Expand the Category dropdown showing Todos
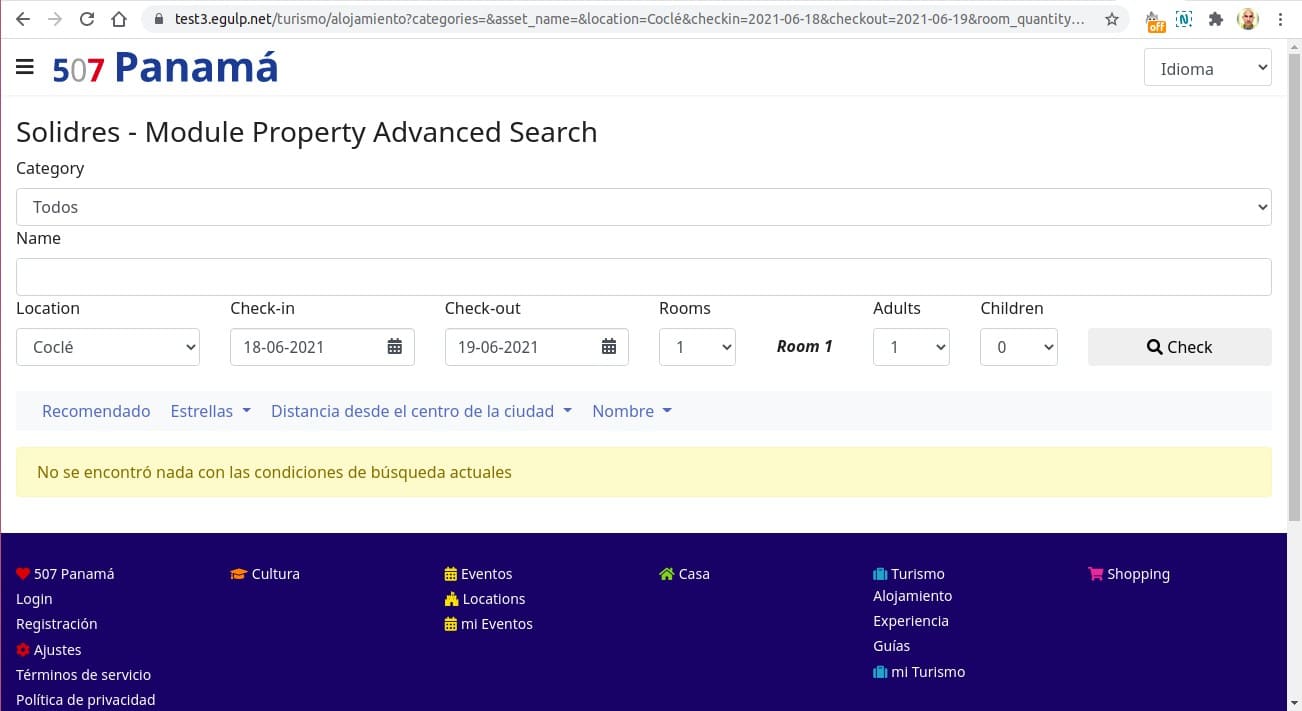The height and width of the screenshot is (711, 1302). [643, 207]
